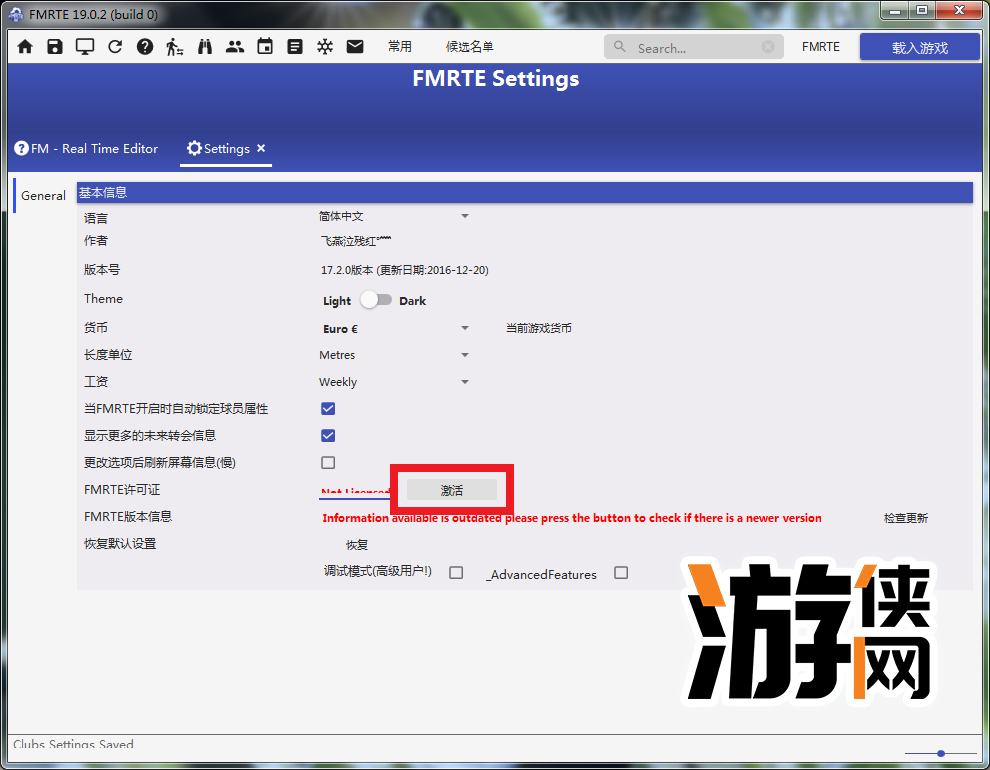Click the Refresh arrow icon
The height and width of the screenshot is (770, 990).
click(115, 47)
